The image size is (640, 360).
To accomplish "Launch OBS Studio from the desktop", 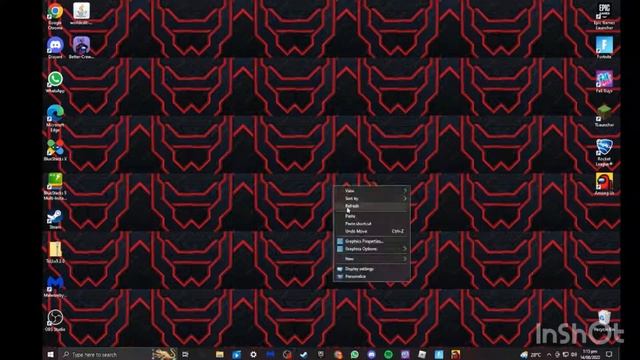I will coord(55,320).
